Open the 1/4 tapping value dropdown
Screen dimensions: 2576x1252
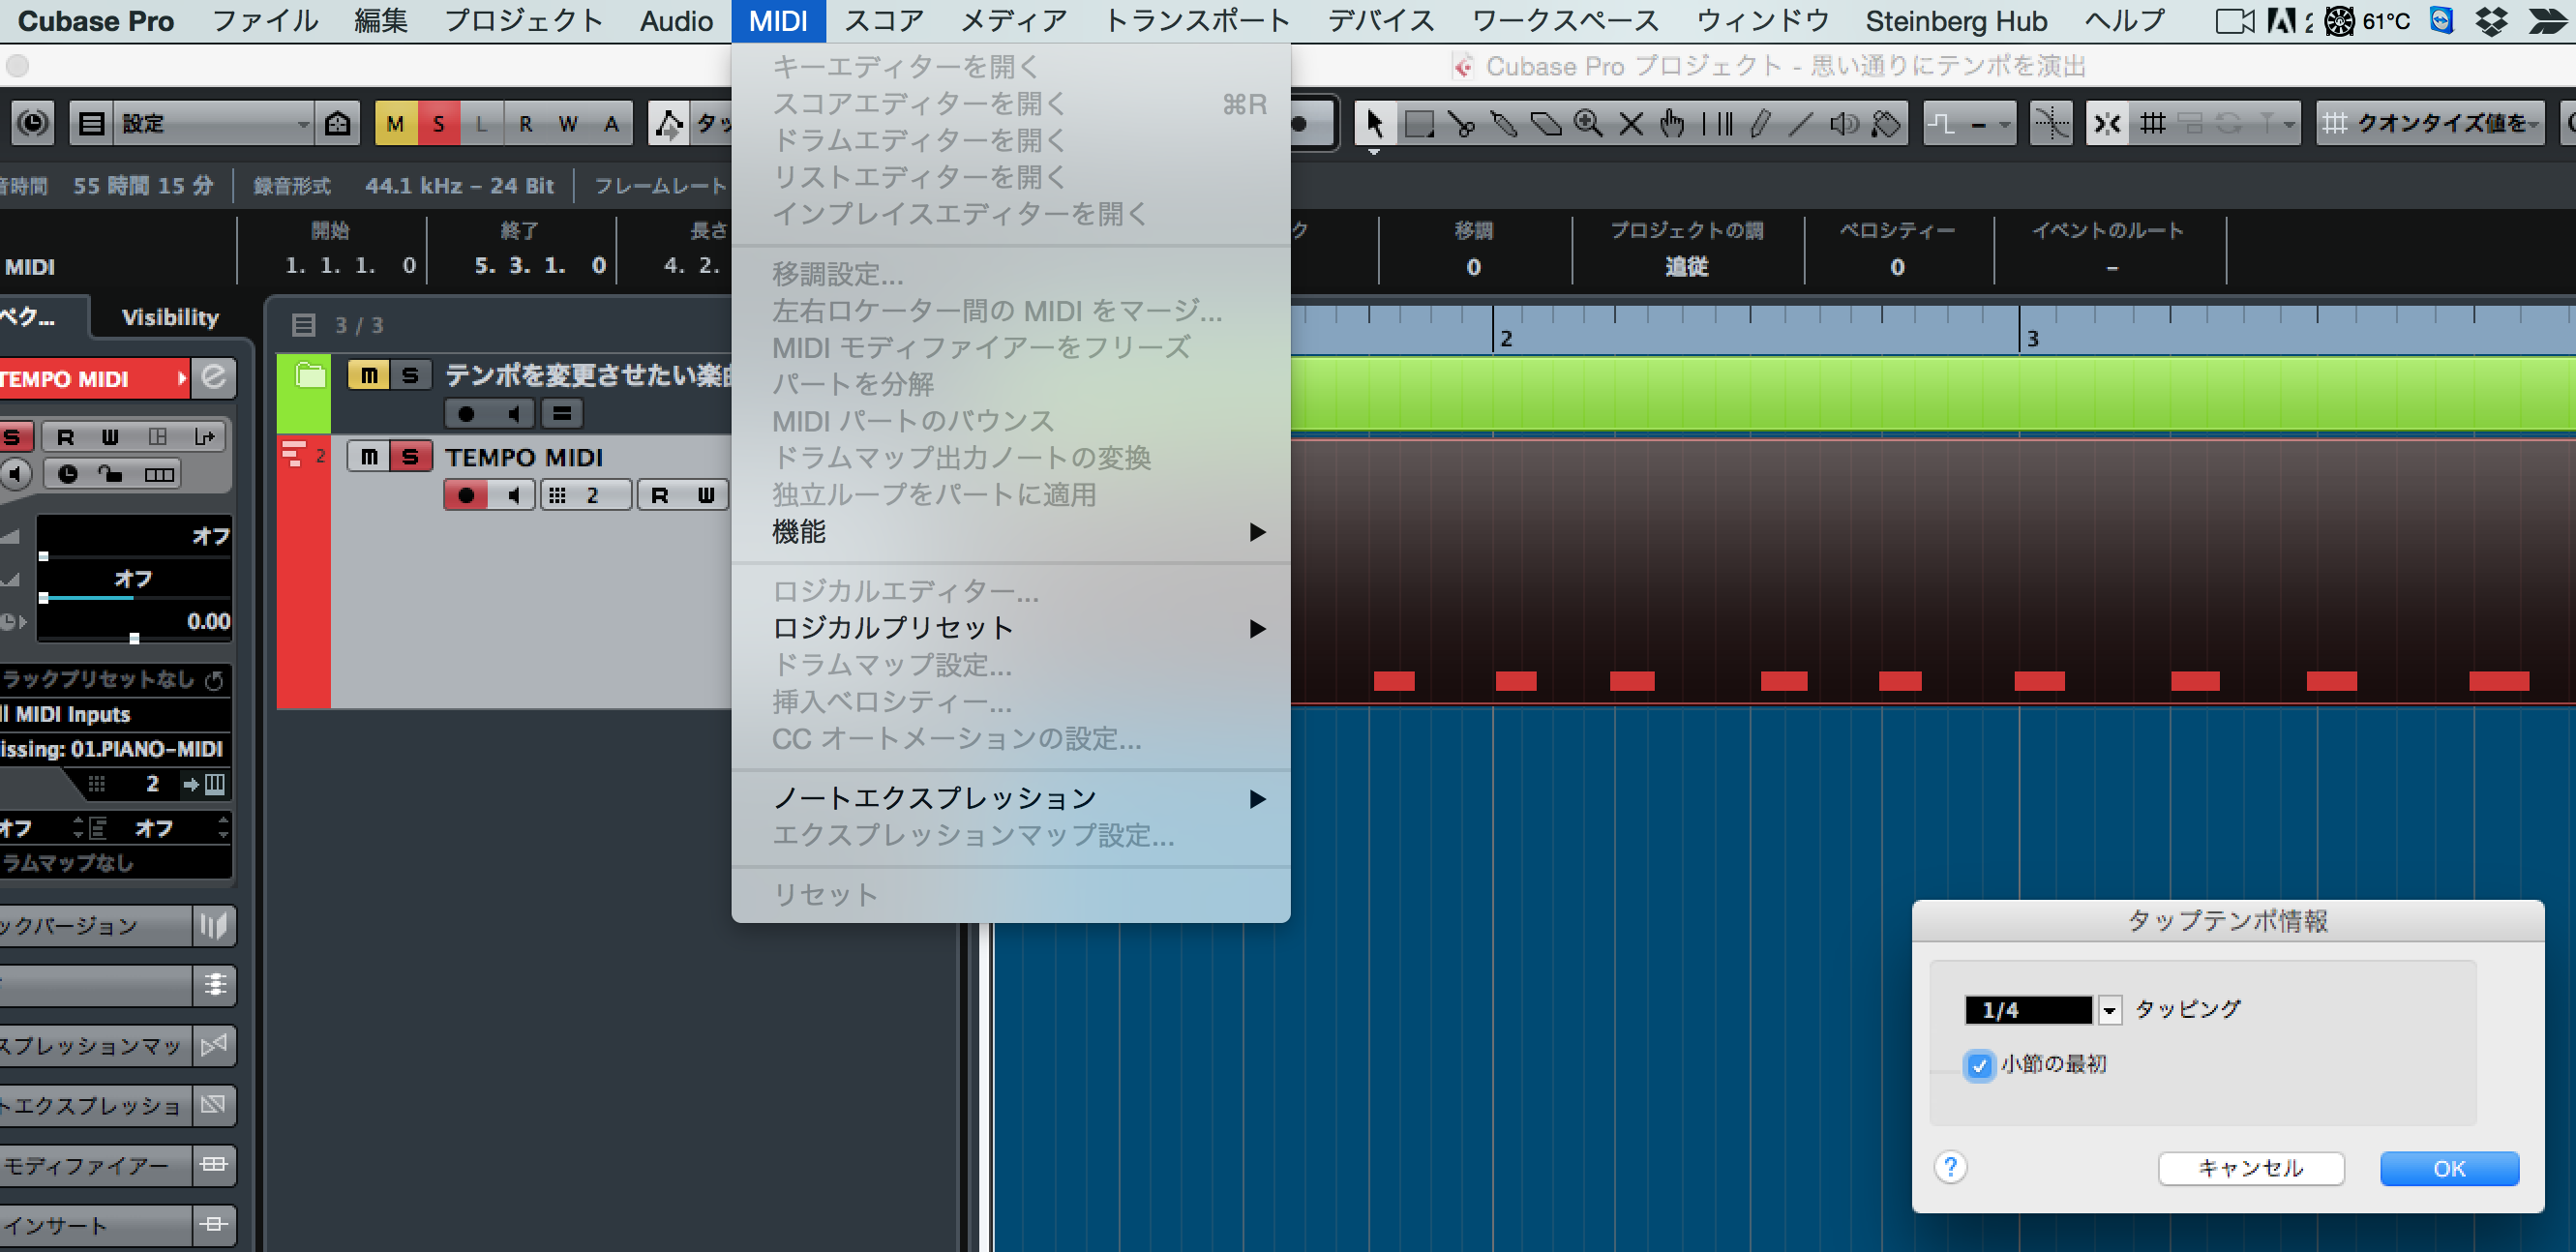pyautogui.click(x=2109, y=1010)
